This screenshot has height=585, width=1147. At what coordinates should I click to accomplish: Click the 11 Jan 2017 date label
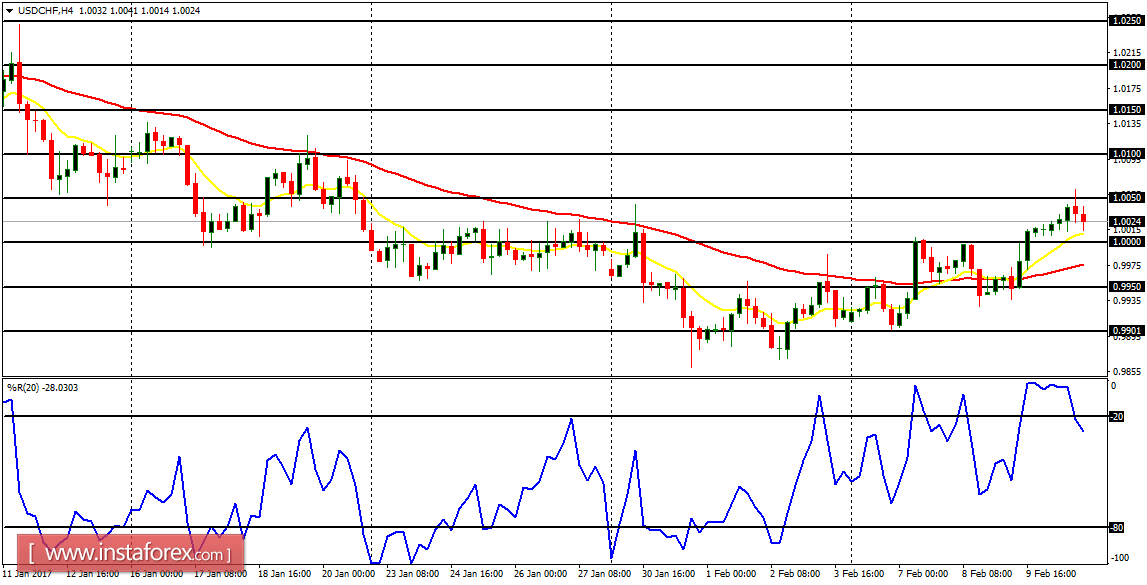26,575
